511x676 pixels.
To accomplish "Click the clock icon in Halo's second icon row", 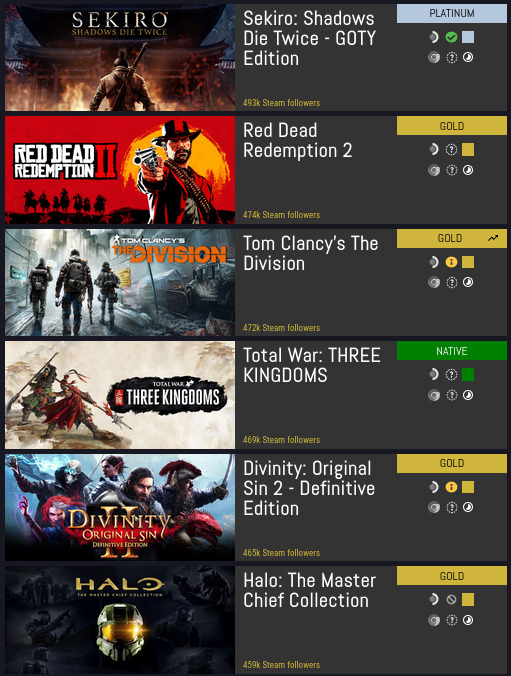I will pos(468,620).
